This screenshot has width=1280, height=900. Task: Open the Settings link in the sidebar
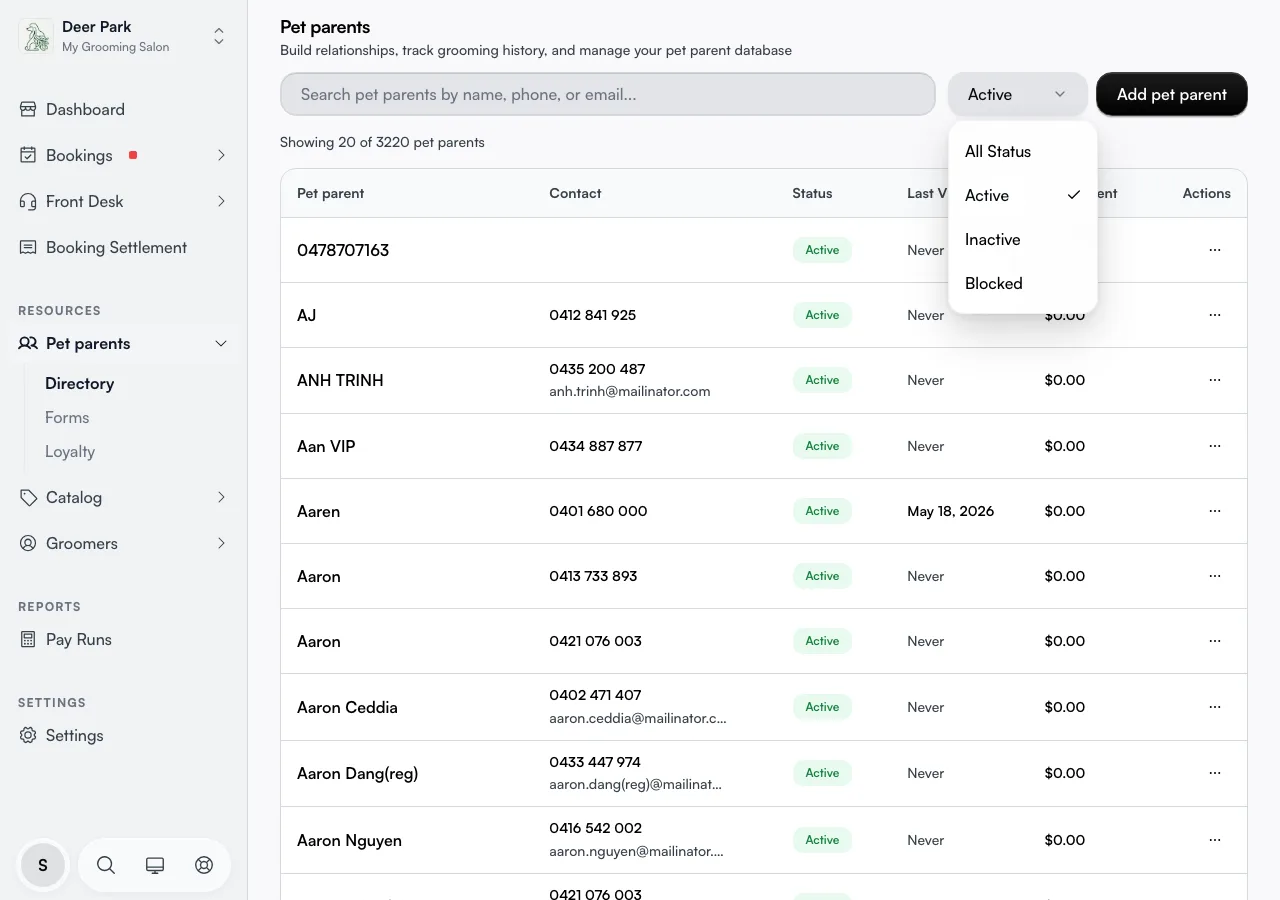point(75,735)
